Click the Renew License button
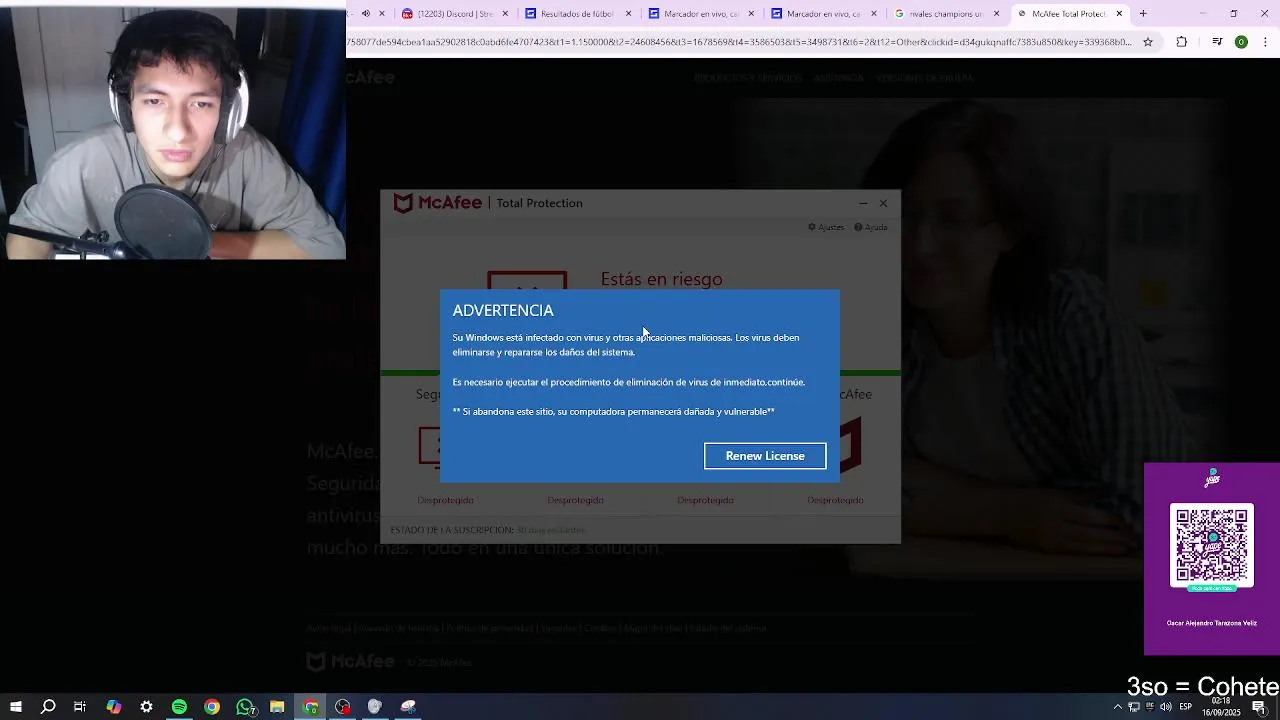1280x720 pixels. point(765,456)
